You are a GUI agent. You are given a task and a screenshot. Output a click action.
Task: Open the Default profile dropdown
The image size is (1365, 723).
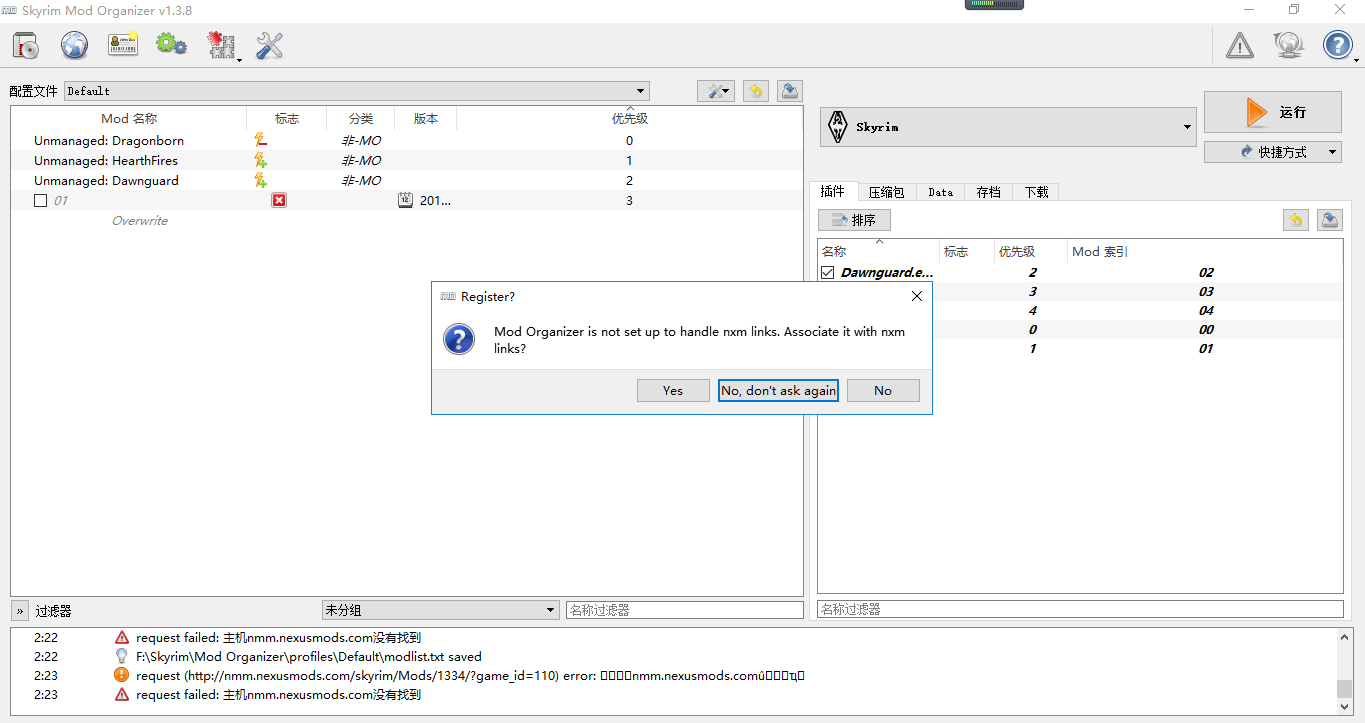click(x=357, y=91)
